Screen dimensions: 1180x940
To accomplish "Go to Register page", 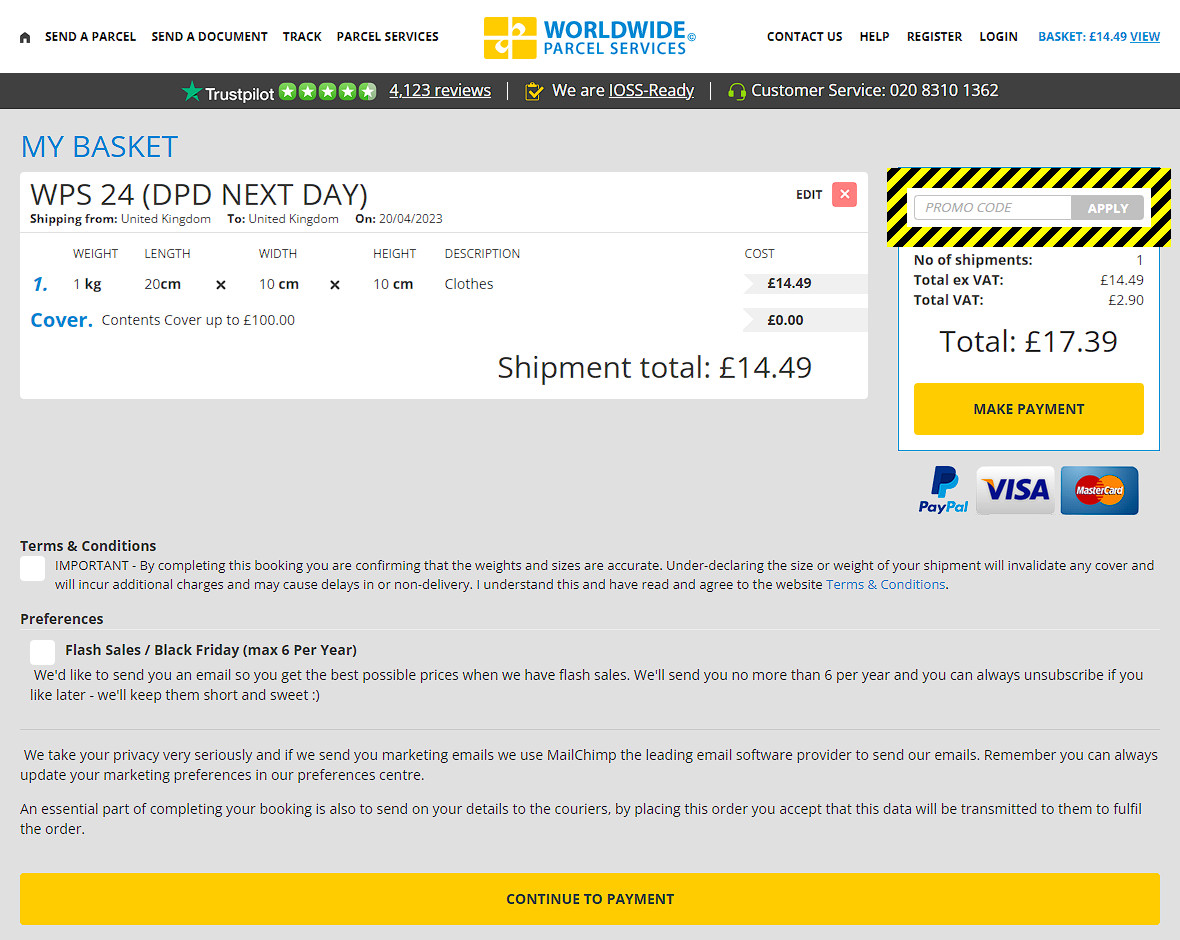I will [934, 37].
